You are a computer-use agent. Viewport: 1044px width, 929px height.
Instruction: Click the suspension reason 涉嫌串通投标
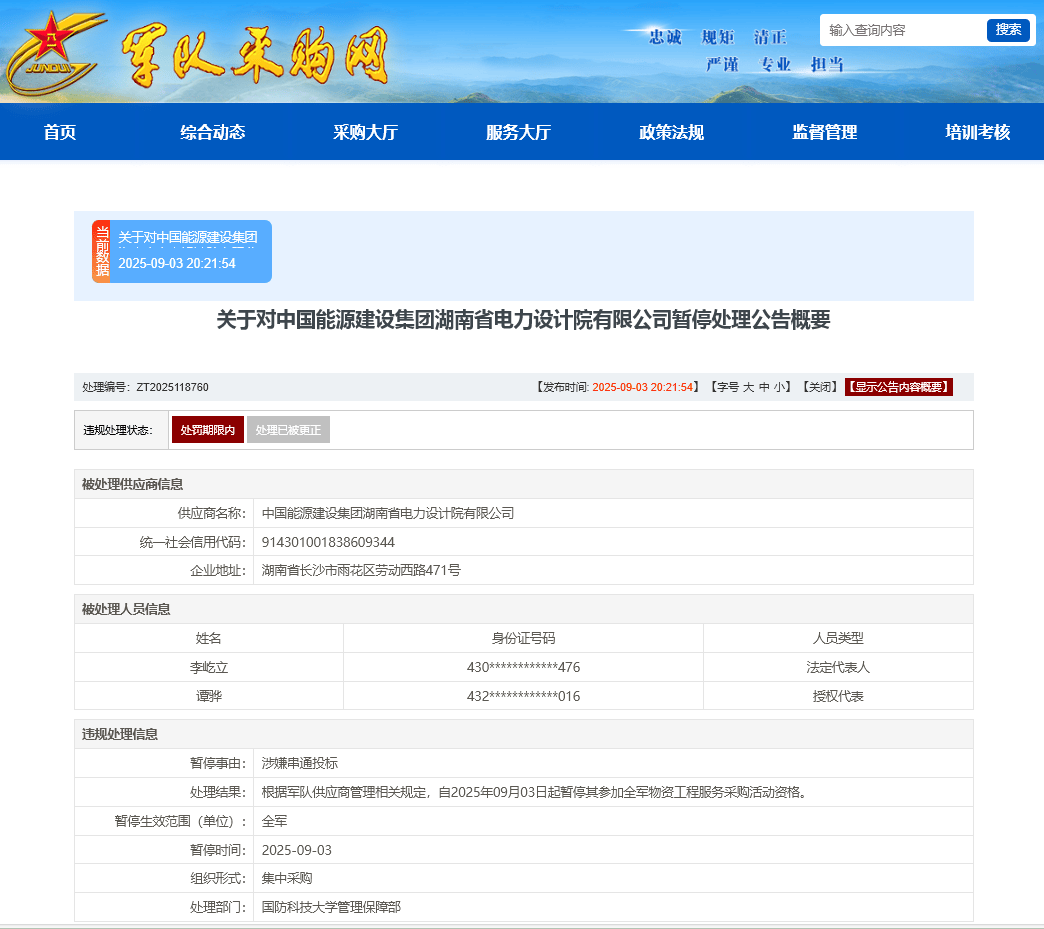[x=300, y=763]
